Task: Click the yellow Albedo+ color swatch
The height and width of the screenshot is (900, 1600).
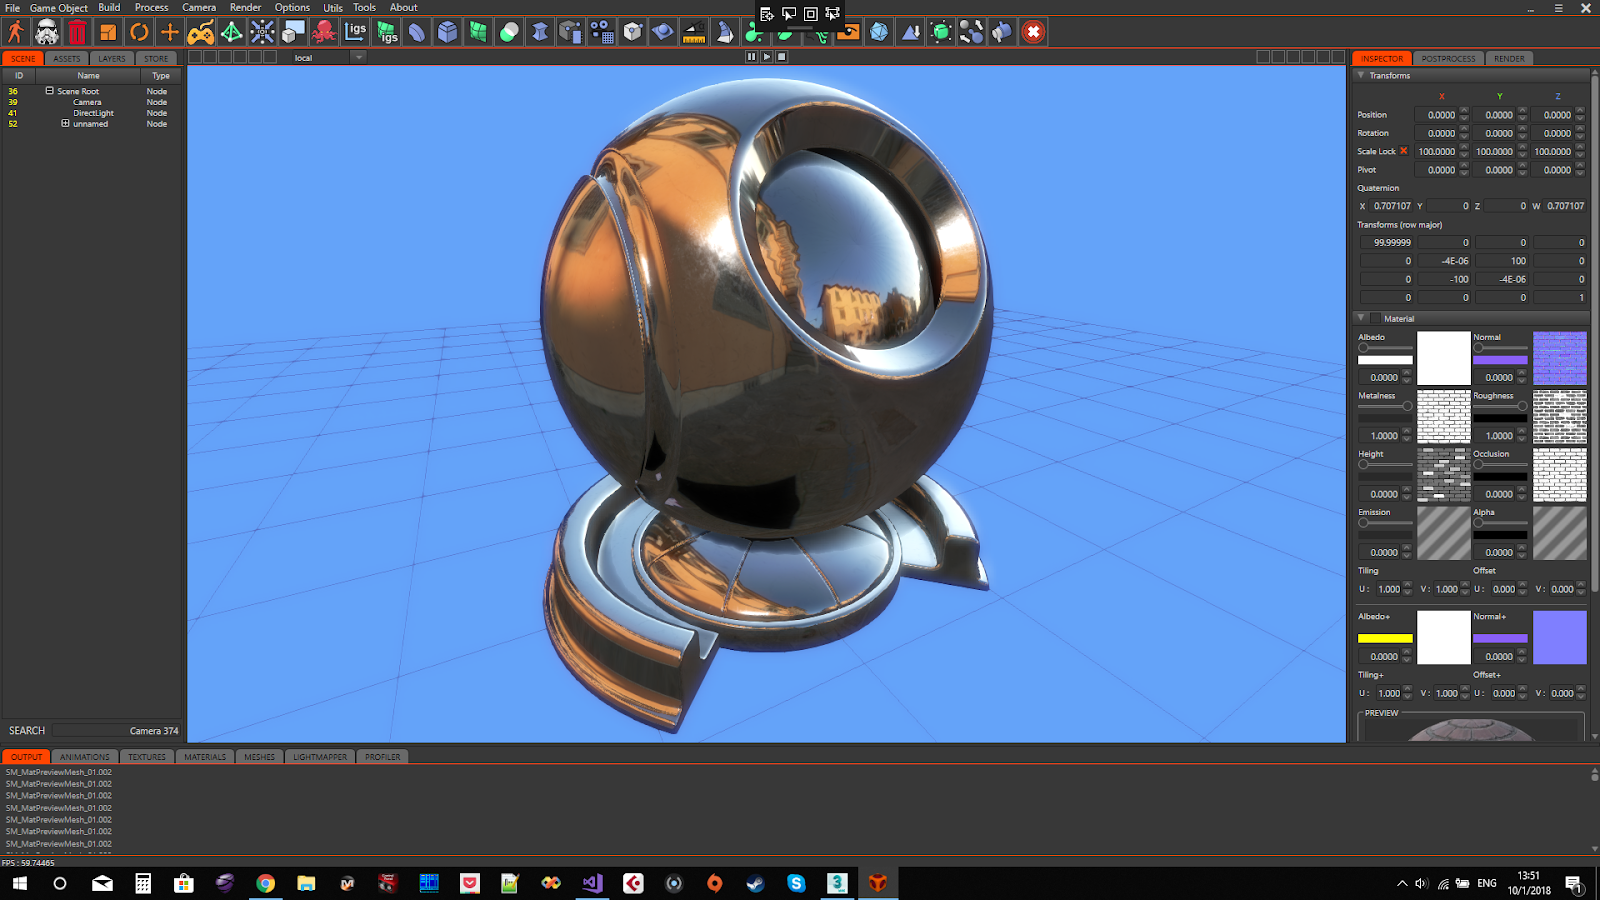Action: pos(1385,638)
